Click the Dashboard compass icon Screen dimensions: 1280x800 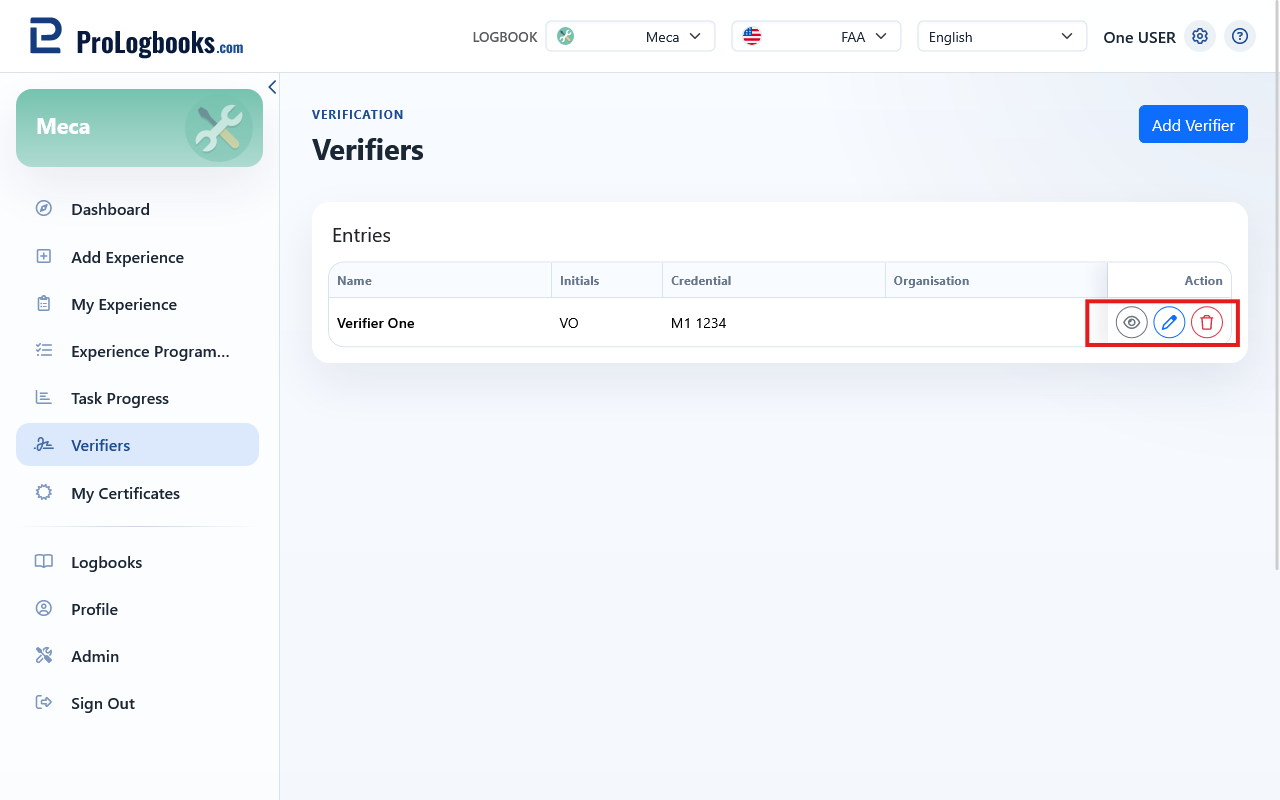(44, 209)
